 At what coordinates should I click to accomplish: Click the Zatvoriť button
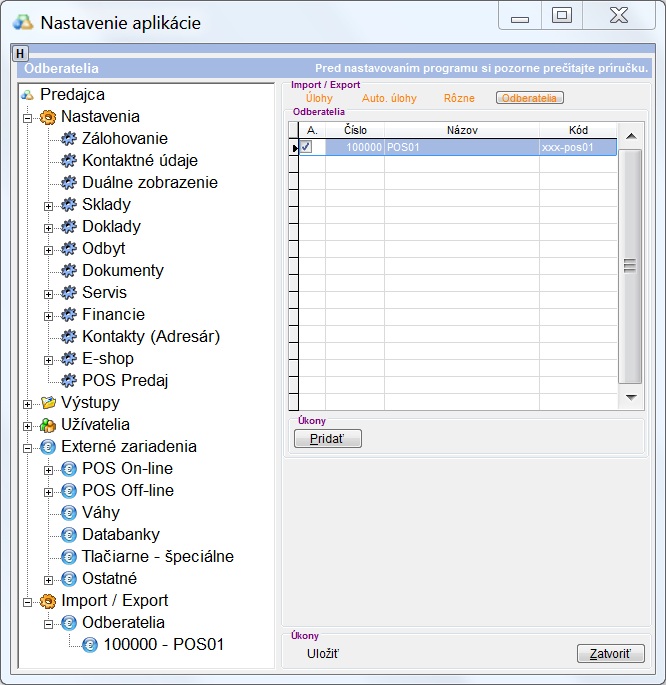pos(610,654)
